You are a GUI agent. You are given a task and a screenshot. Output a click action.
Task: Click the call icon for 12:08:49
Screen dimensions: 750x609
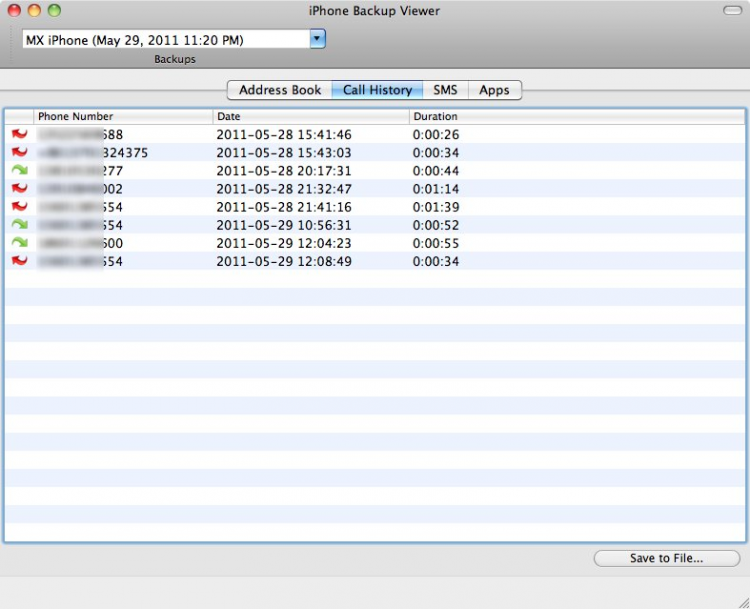(x=20, y=261)
